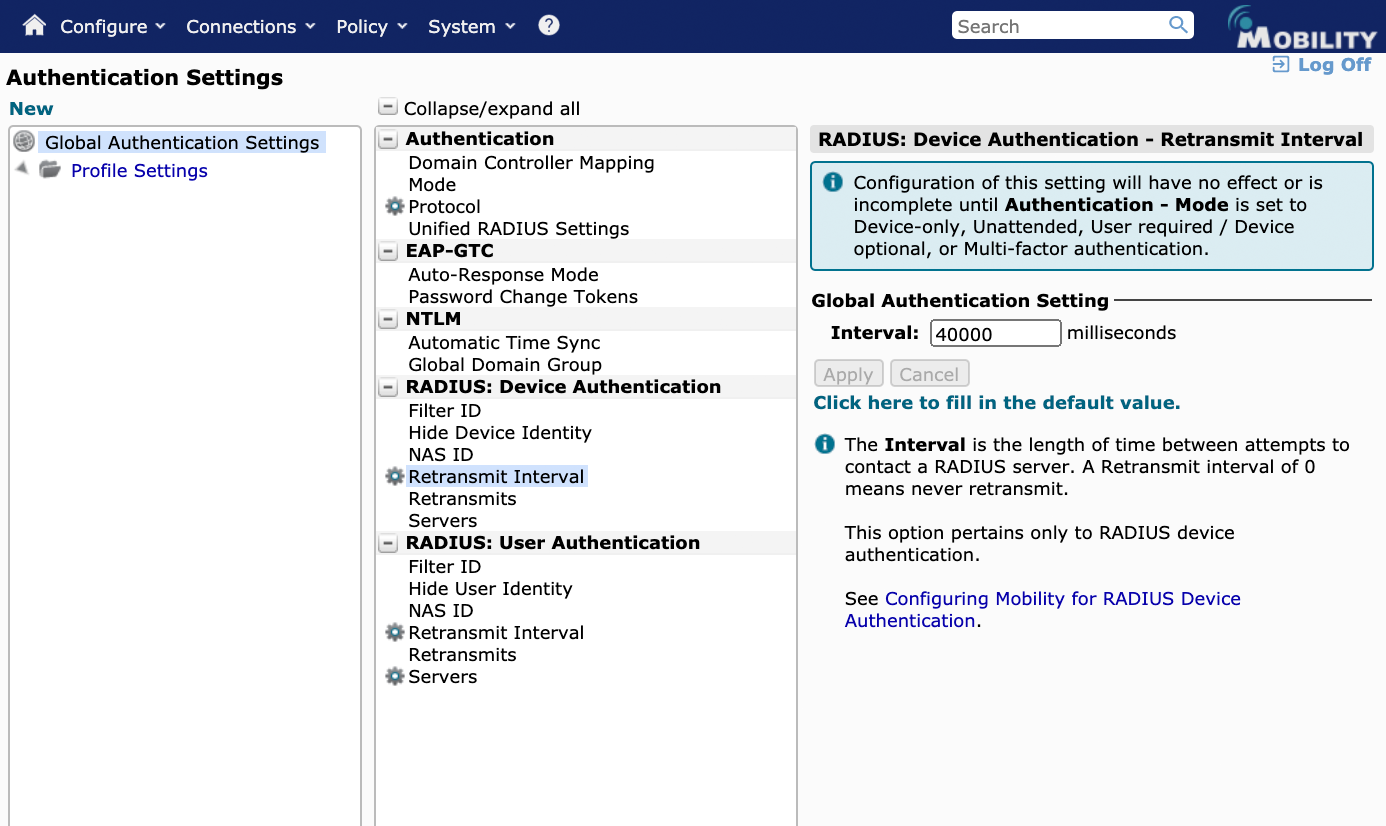Click the search magnifier icon
Screen dimensions: 1386x826
coord(1178,25)
